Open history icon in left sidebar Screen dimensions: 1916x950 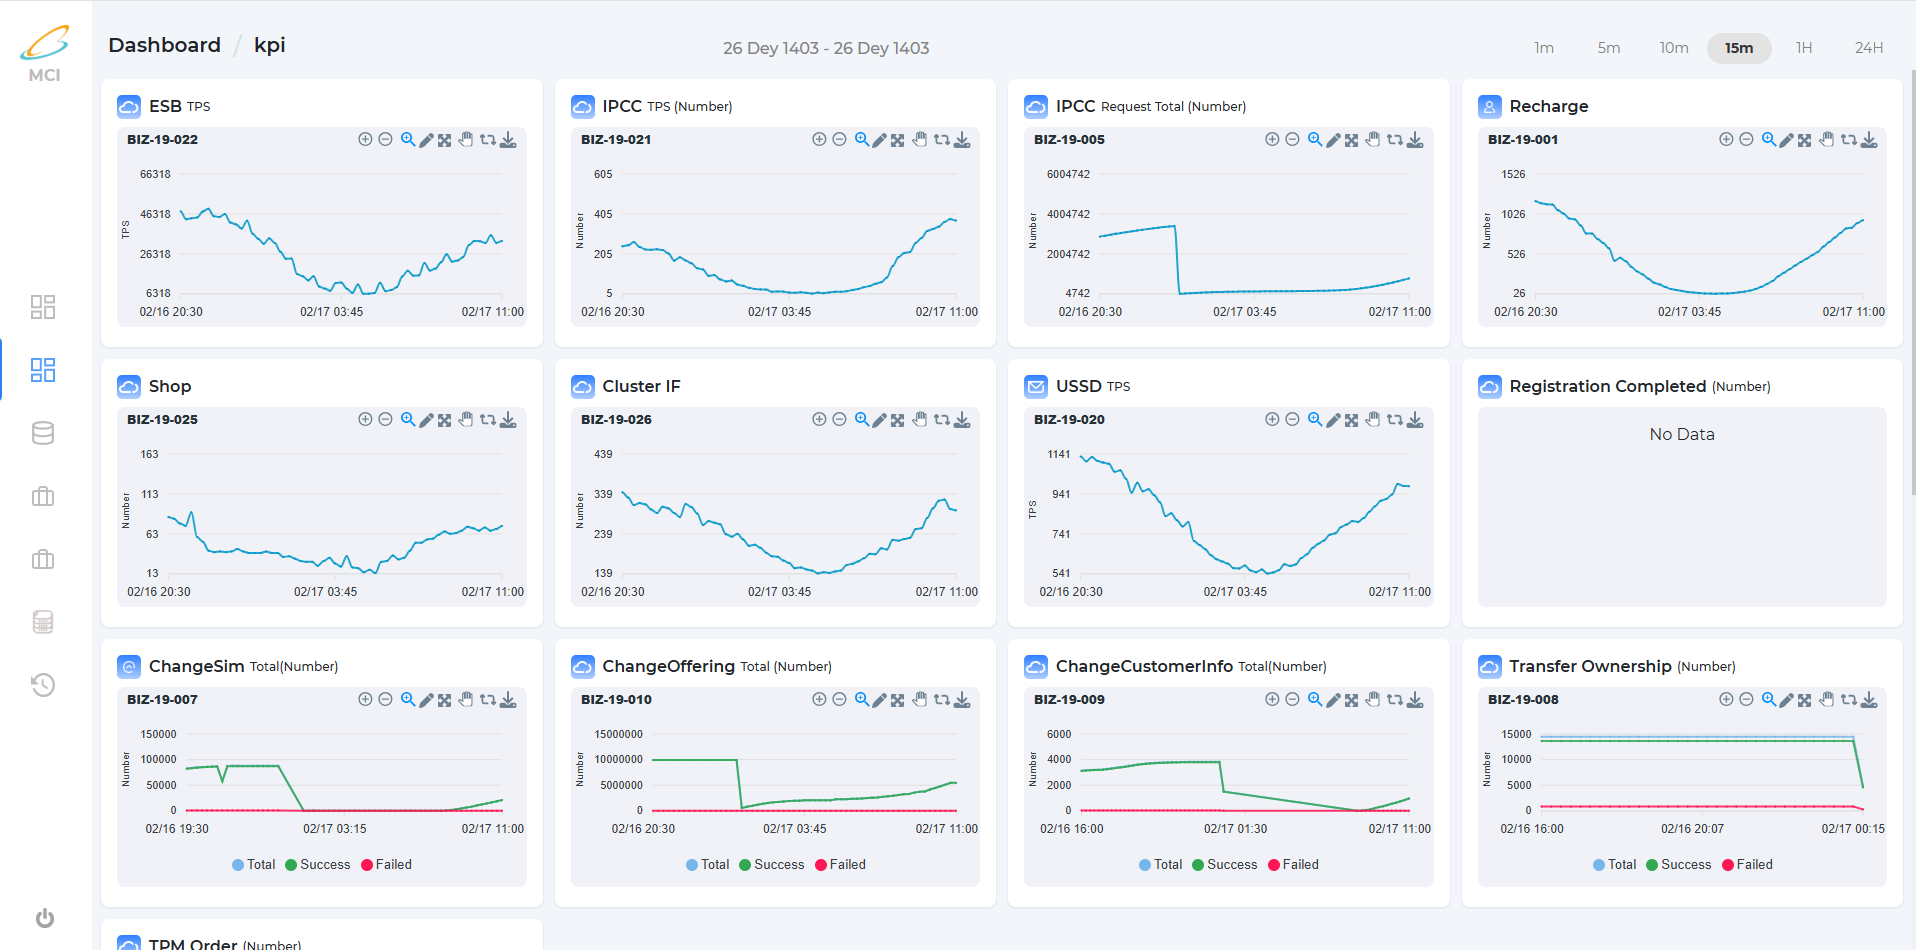click(43, 685)
